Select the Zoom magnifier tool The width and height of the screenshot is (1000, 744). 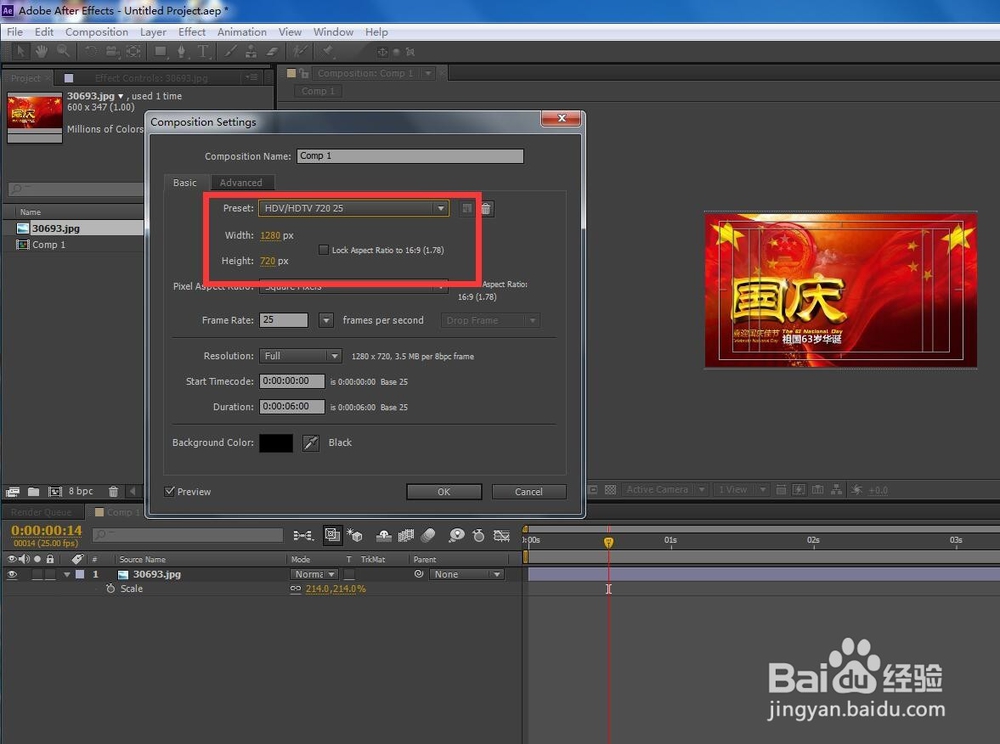(63, 51)
